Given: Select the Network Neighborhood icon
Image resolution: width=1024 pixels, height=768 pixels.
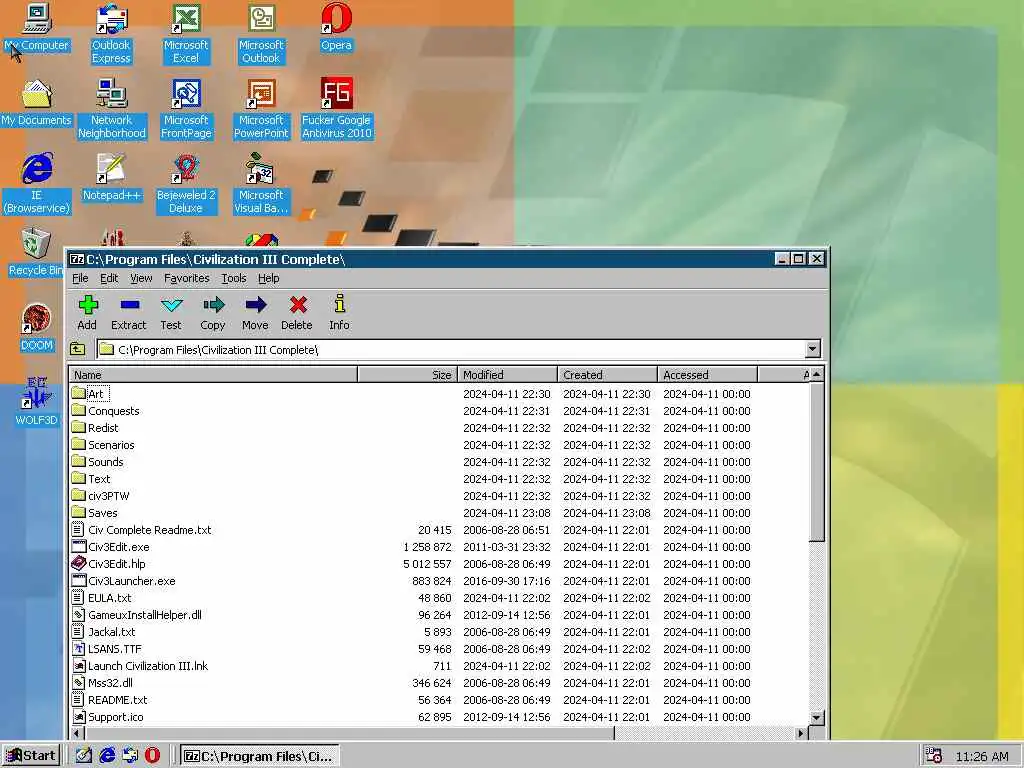Looking at the screenshot, I should (x=112, y=109).
